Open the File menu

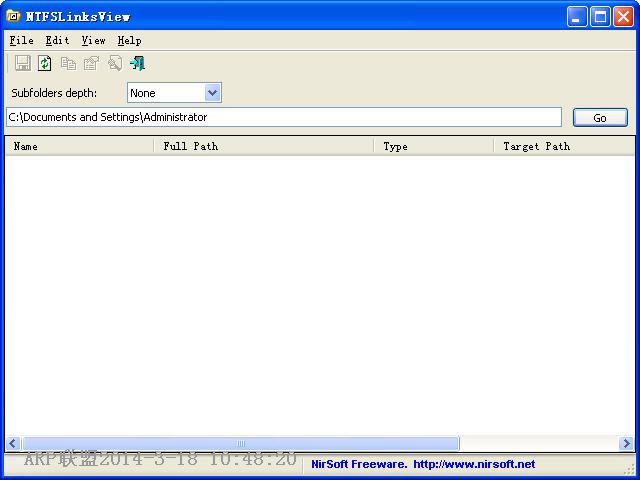pos(21,40)
